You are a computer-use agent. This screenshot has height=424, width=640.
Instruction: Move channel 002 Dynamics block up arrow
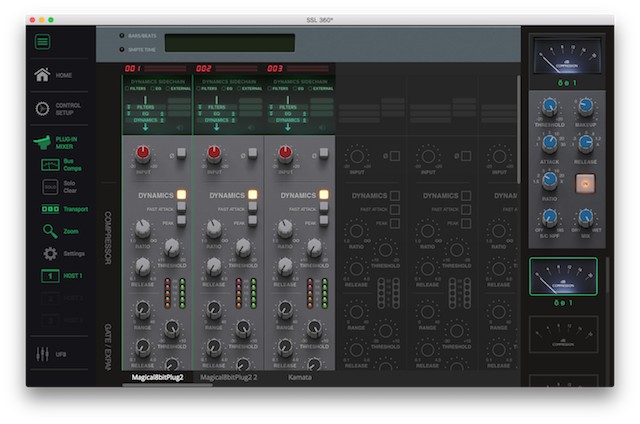pyautogui.click(x=233, y=120)
